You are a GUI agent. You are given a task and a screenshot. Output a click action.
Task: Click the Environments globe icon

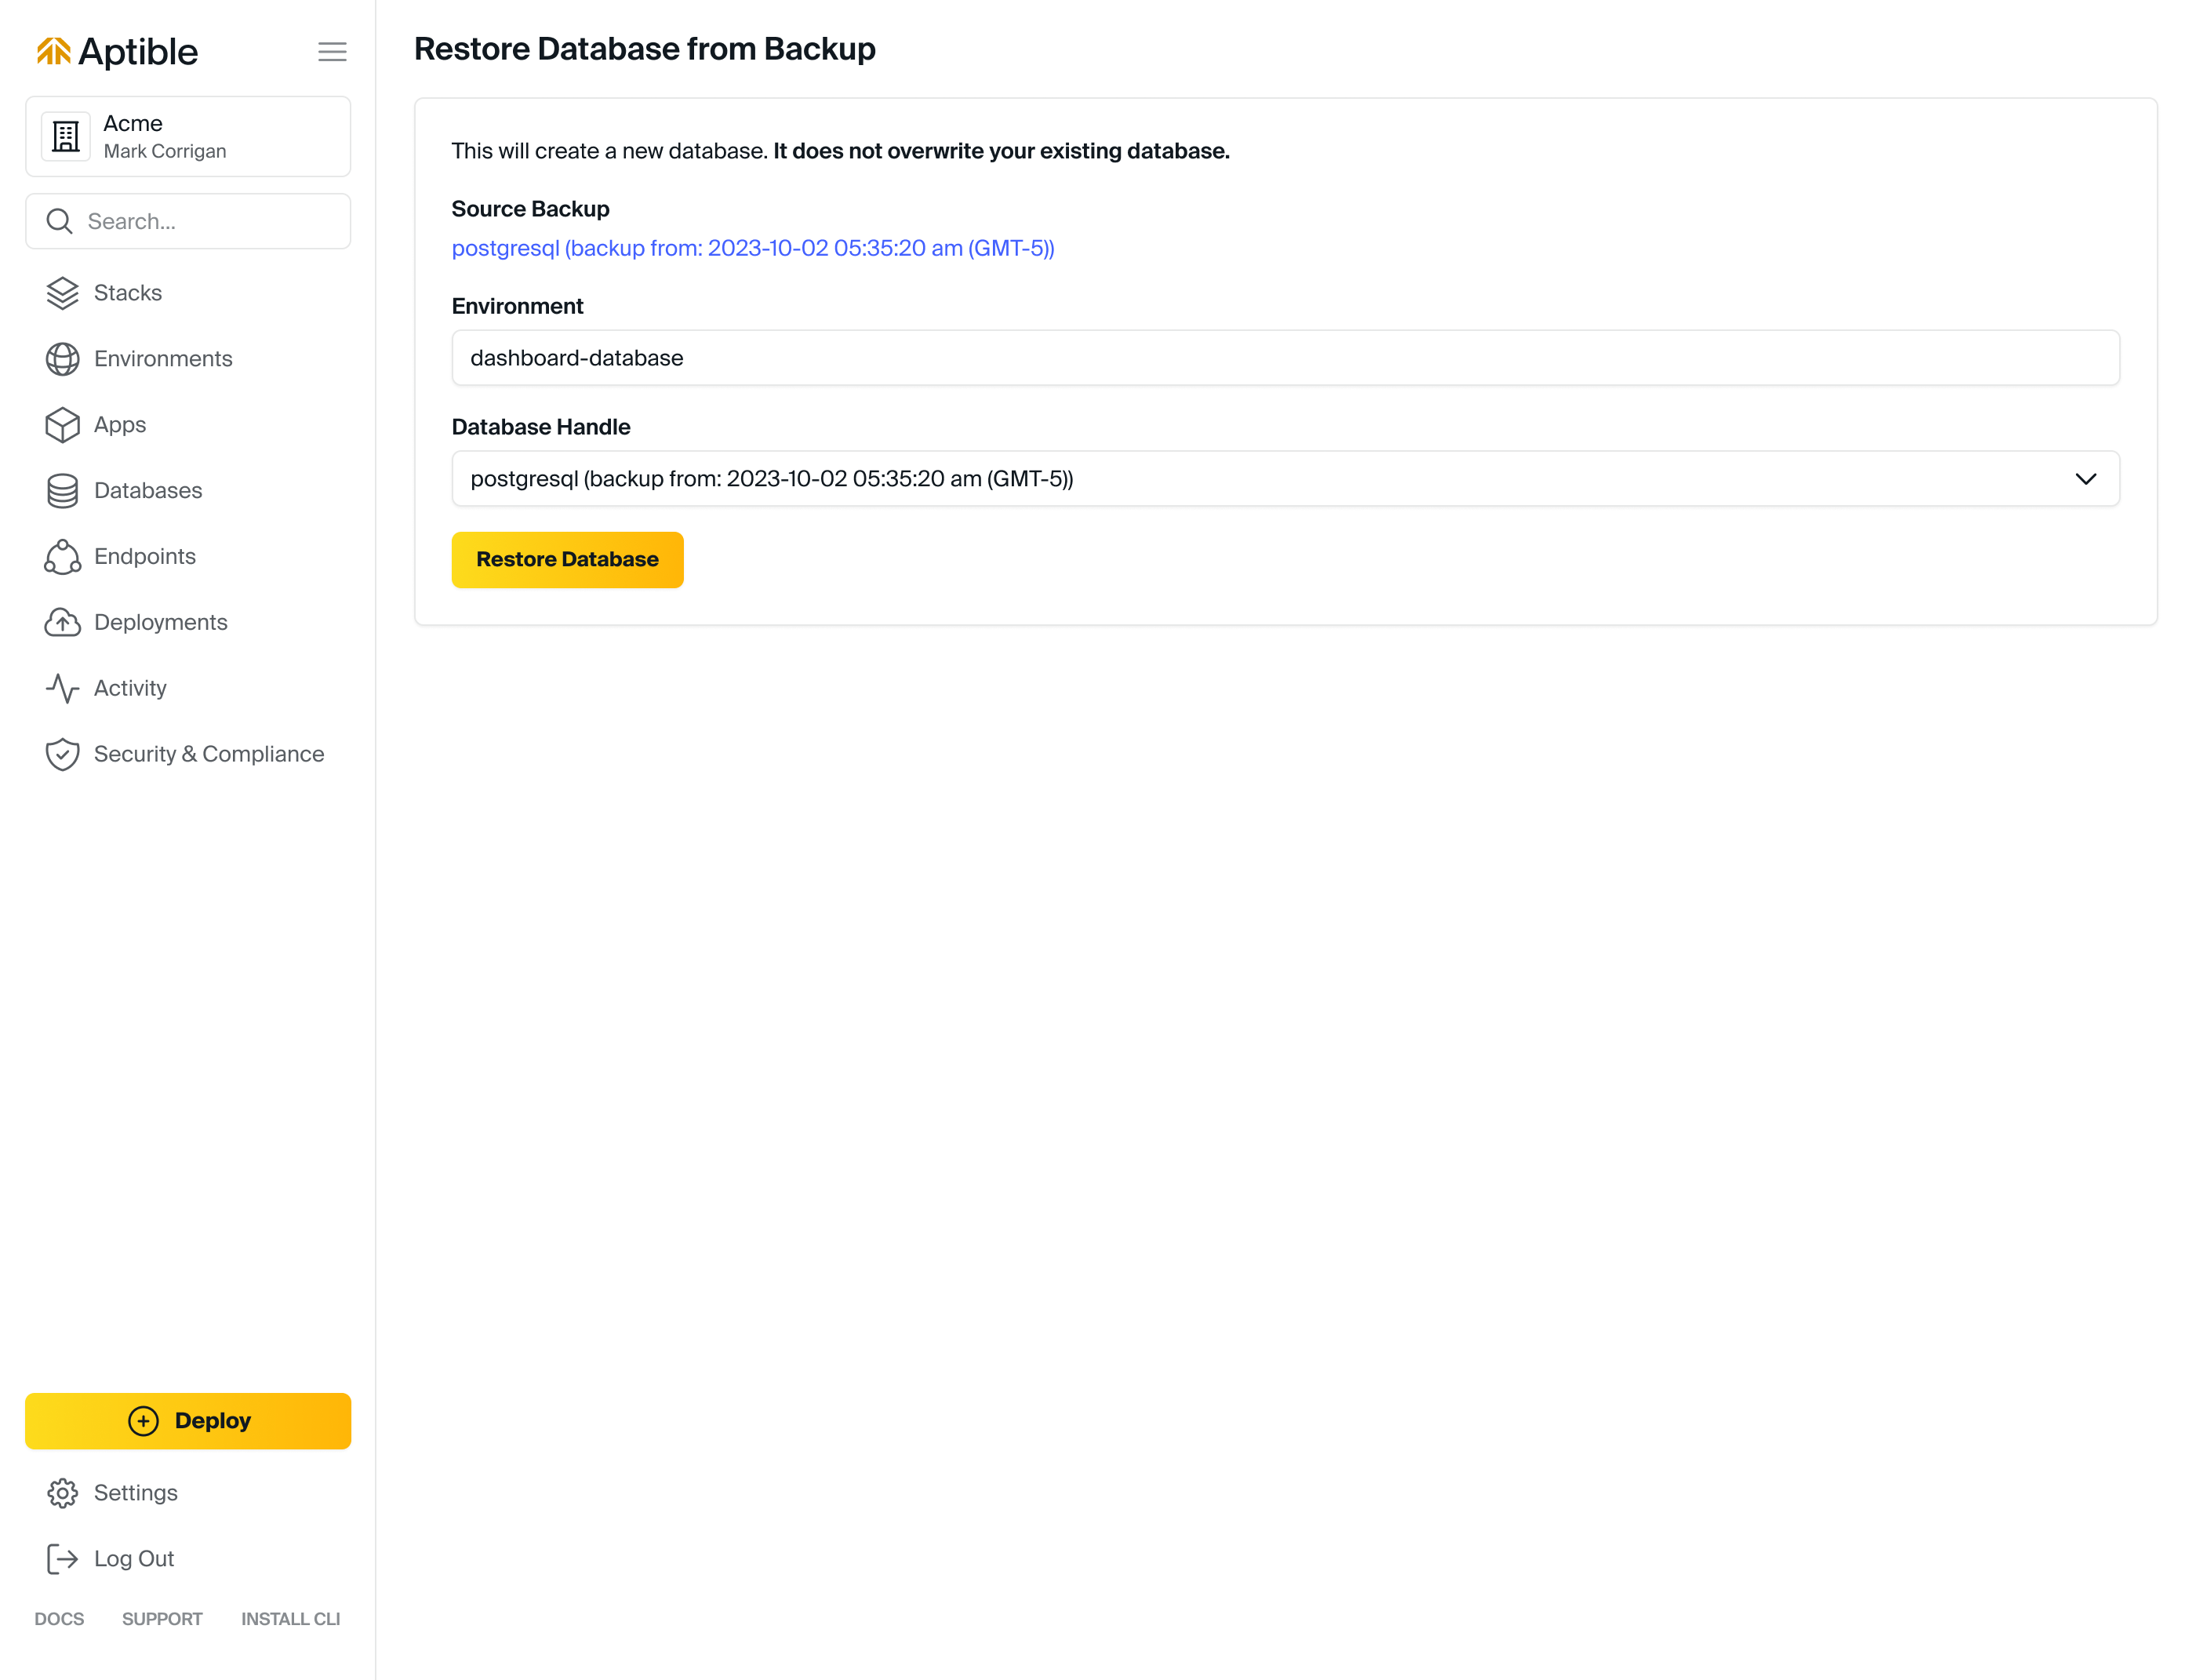pos(62,359)
